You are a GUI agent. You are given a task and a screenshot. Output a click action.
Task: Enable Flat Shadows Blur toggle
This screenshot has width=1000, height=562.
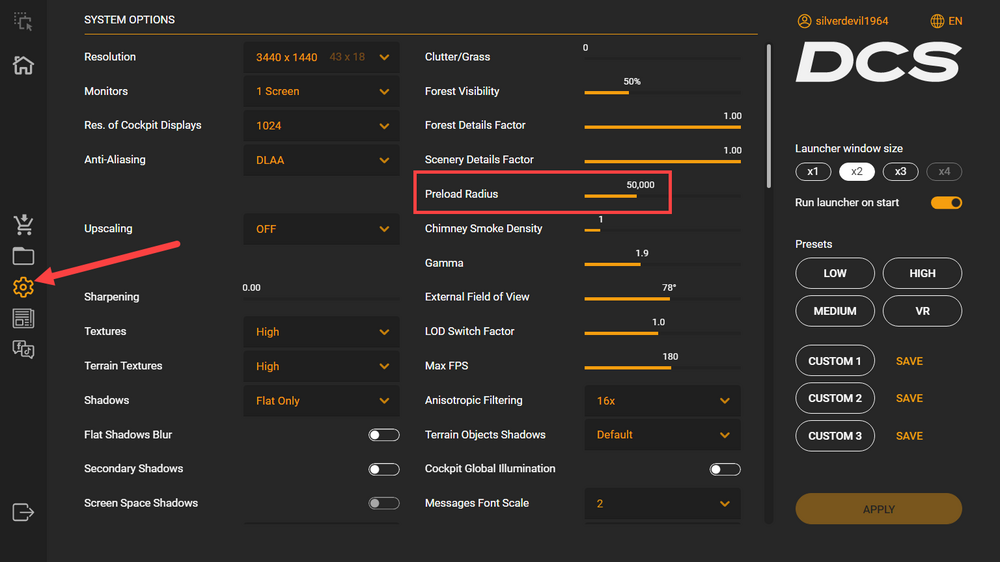(384, 435)
